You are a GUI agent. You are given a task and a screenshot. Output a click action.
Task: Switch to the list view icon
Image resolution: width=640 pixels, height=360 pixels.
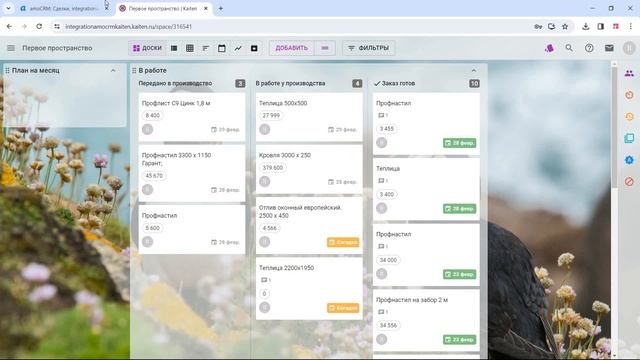(174, 48)
